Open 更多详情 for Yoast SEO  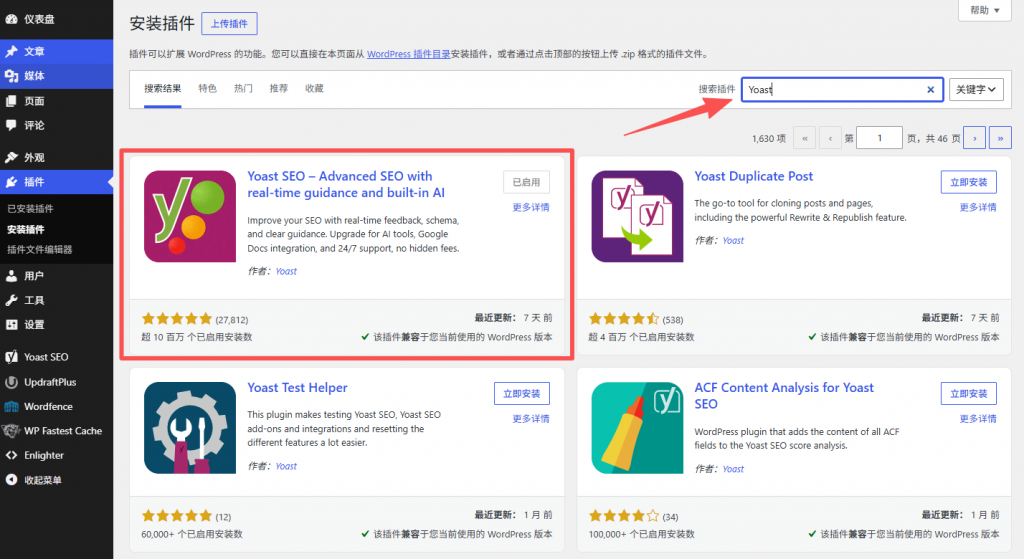tap(531, 207)
